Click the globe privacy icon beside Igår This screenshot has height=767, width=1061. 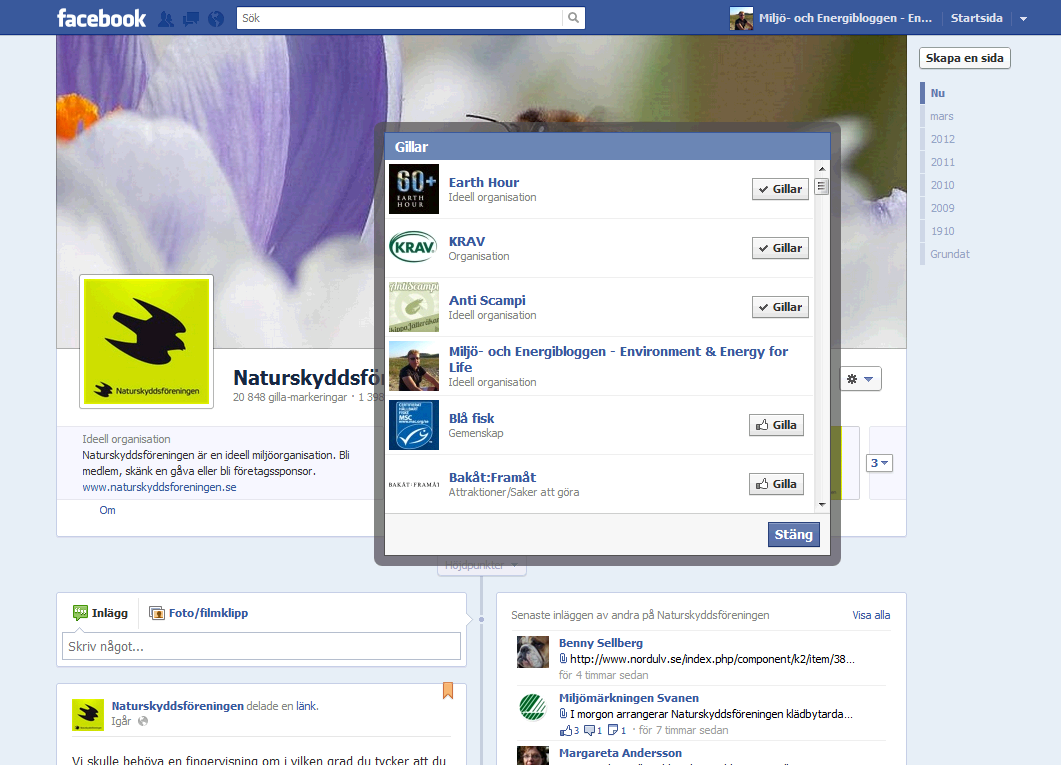point(143,721)
